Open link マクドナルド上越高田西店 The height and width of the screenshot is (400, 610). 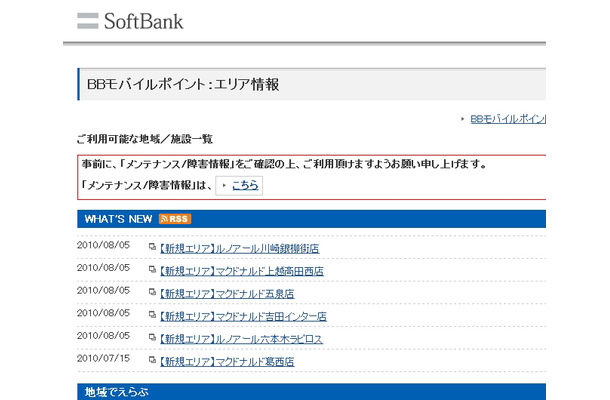click(x=242, y=271)
